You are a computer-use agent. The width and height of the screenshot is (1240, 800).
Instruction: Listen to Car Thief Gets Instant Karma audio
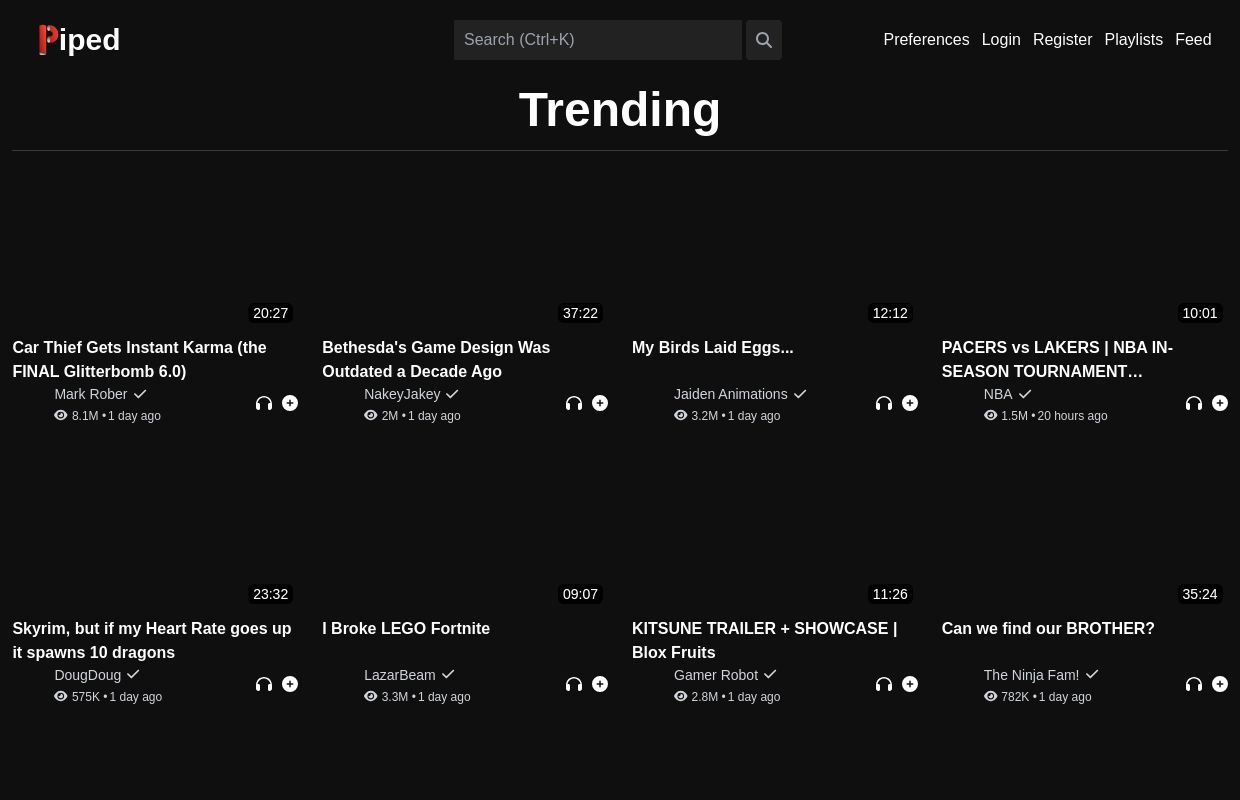(x=264, y=403)
